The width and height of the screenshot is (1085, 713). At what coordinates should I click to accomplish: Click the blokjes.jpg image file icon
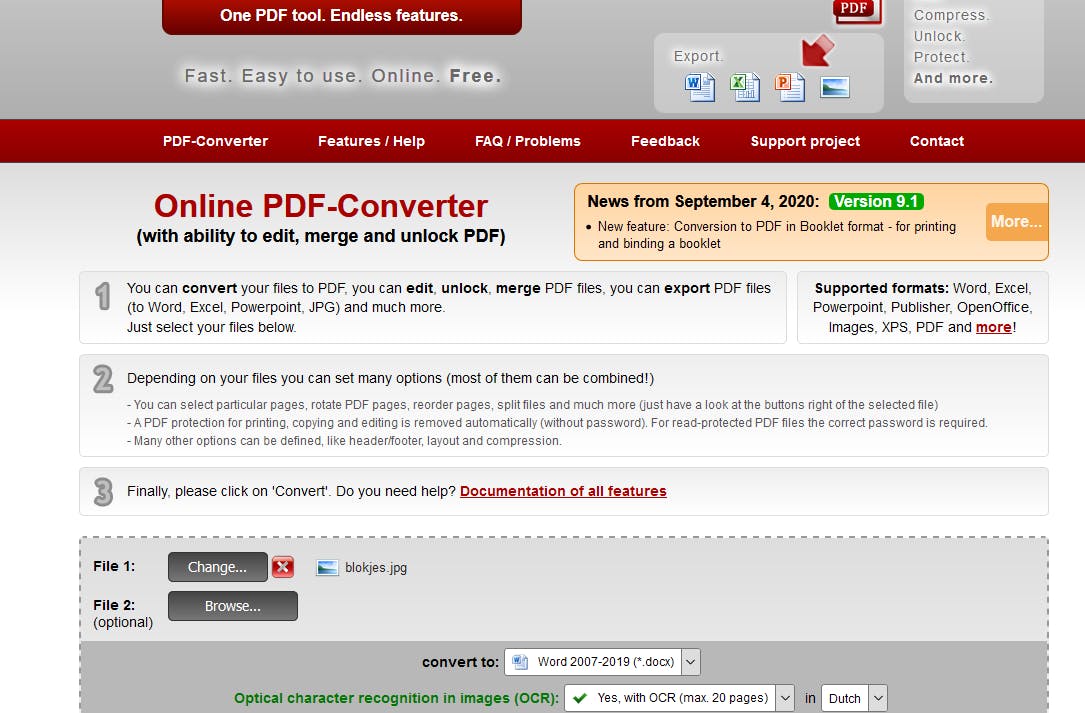(x=327, y=568)
